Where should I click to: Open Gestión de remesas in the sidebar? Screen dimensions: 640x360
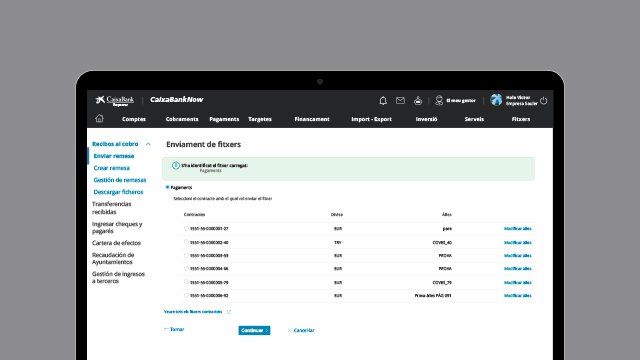120,180
